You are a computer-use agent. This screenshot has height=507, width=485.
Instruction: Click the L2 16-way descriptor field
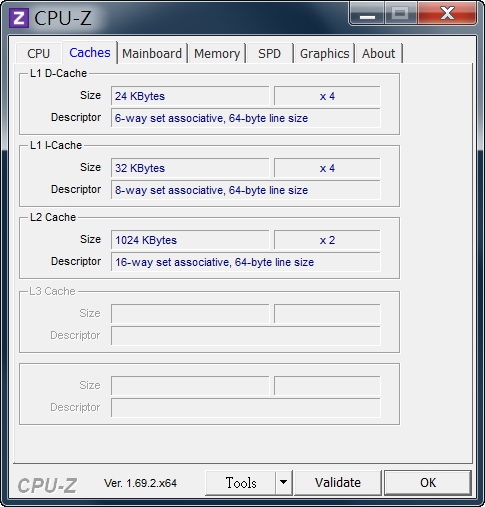click(246, 262)
